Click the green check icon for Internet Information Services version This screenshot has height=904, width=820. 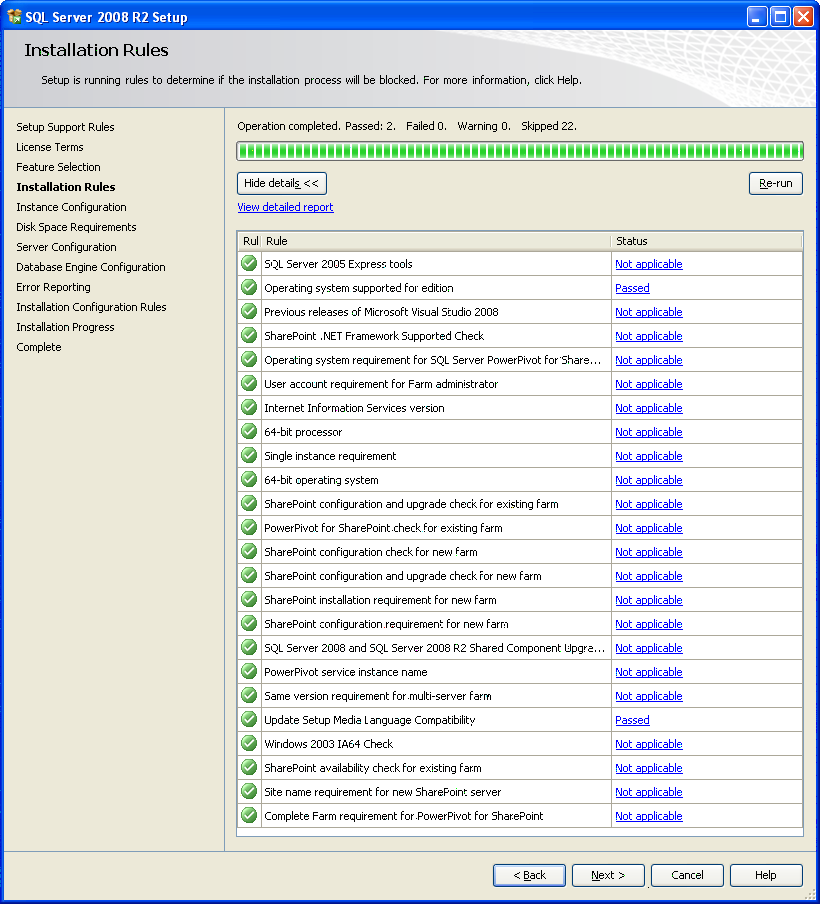(249, 408)
